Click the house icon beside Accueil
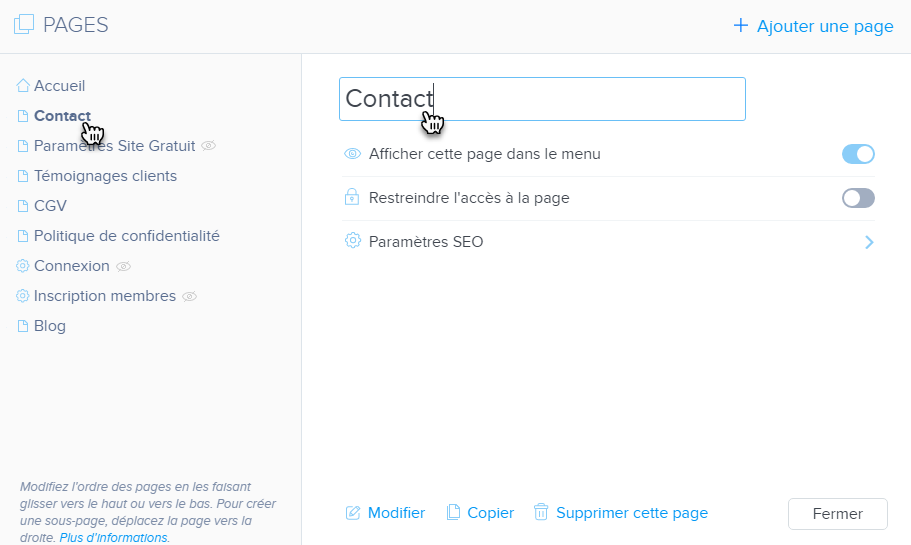Viewport: 911px width, 545px height. pos(23,86)
